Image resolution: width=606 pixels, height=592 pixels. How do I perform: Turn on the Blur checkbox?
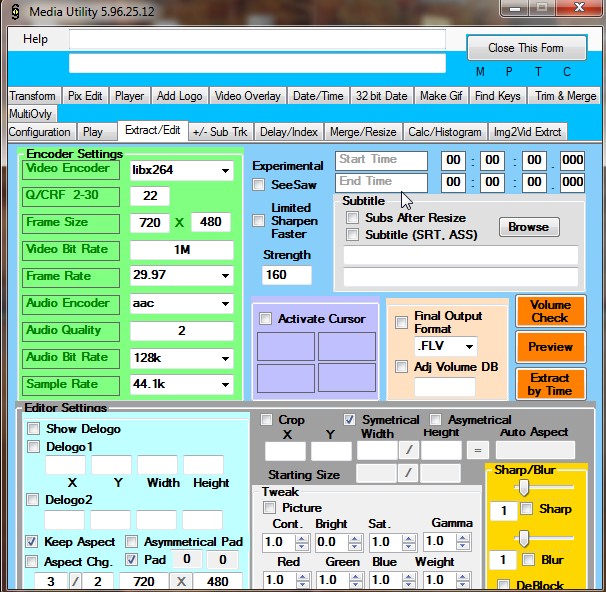(x=528, y=559)
